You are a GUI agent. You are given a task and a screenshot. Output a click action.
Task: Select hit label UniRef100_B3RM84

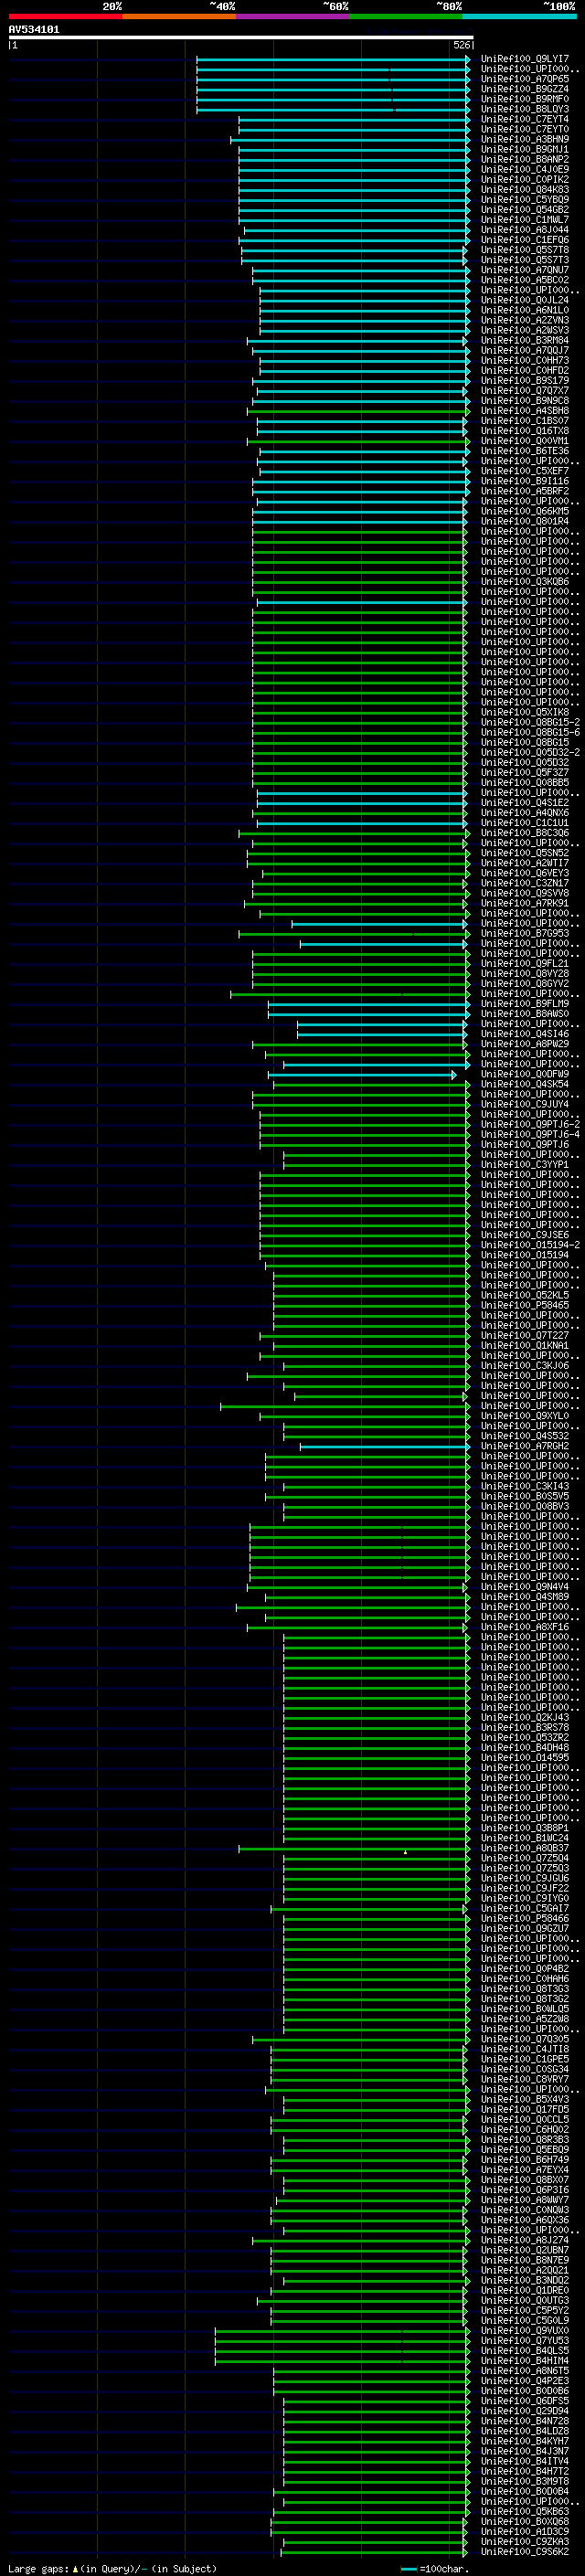(525, 341)
